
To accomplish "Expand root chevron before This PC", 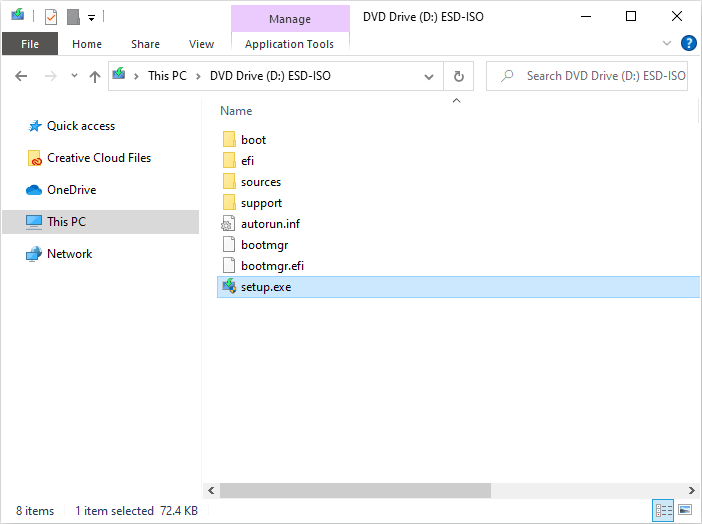I will coord(137,77).
